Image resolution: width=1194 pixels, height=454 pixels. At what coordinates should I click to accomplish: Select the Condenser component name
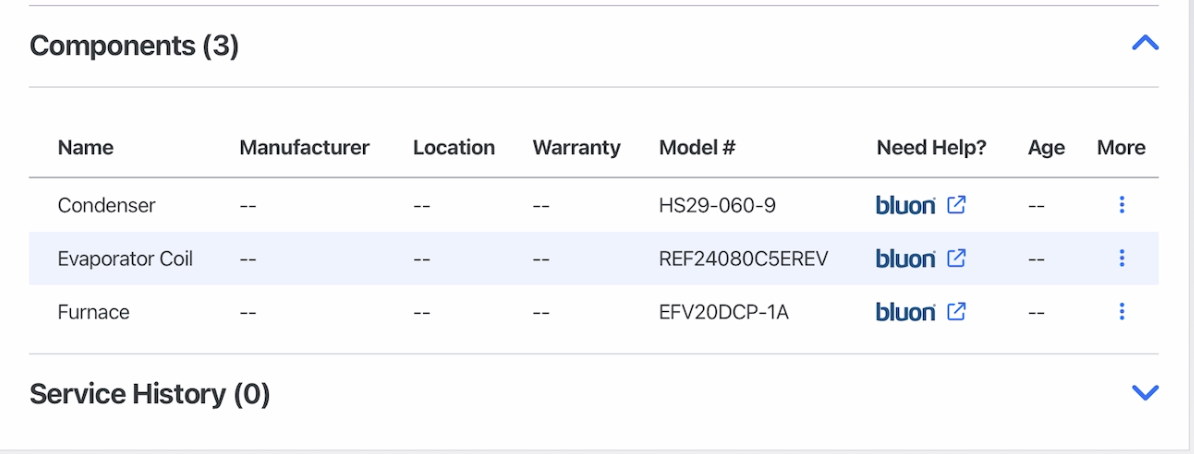pos(107,205)
